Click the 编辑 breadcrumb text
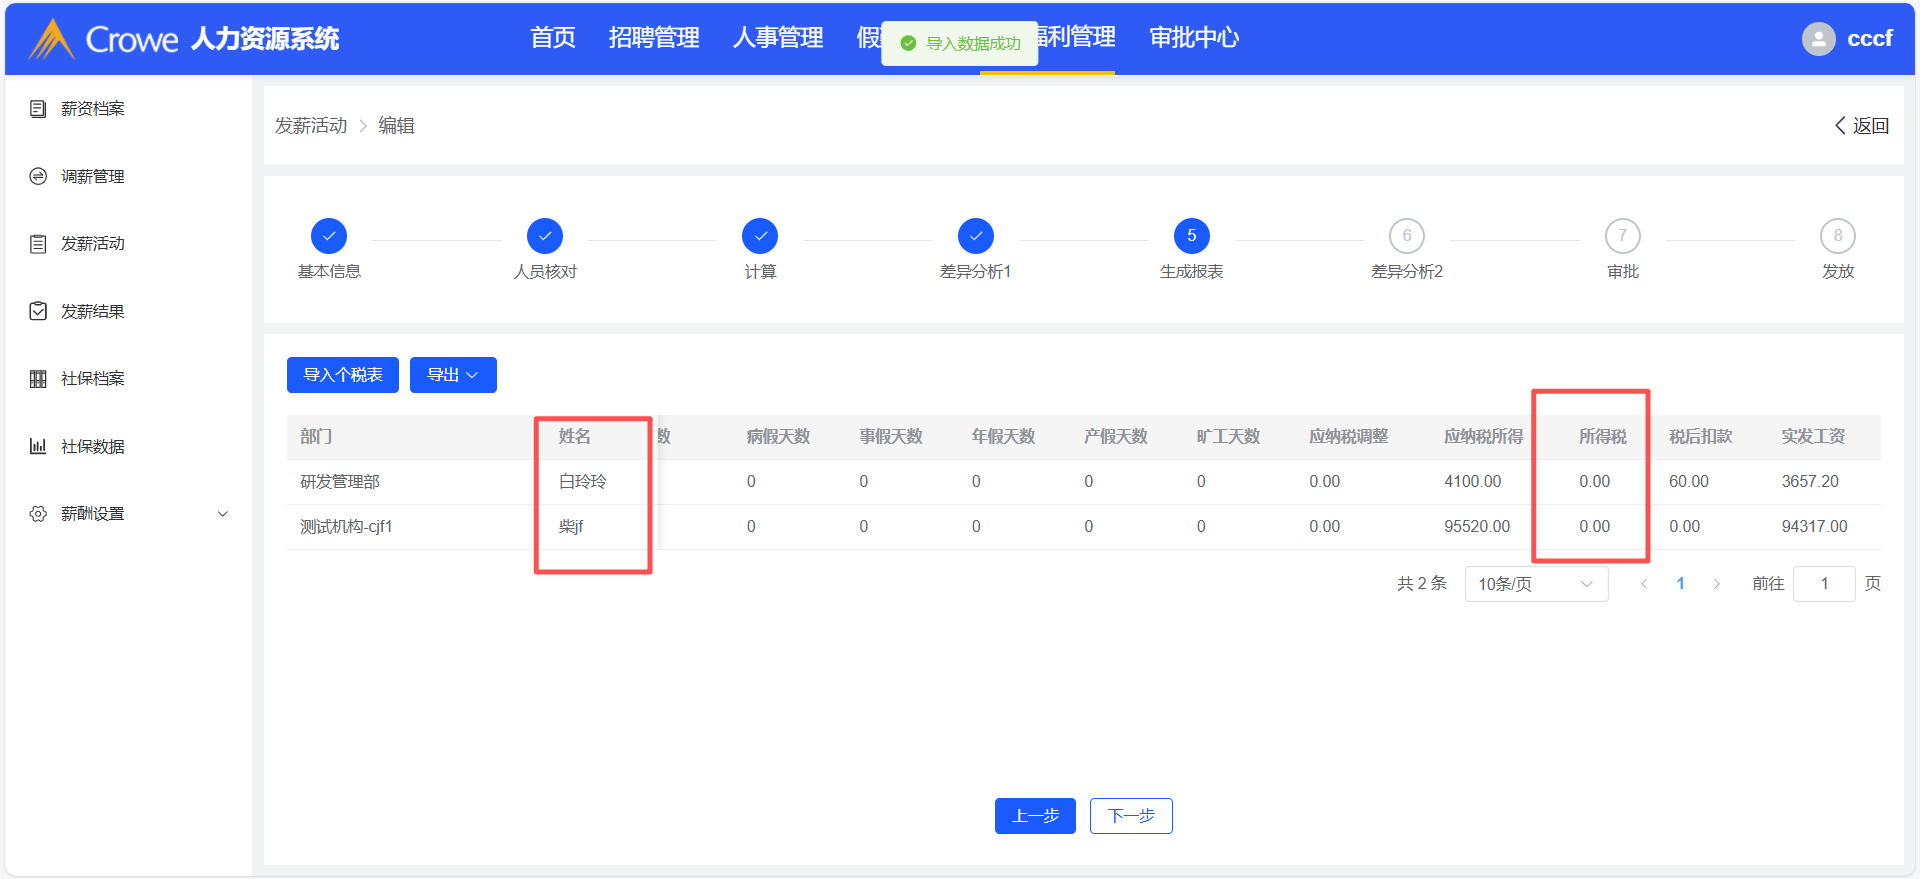The image size is (1920, 879). pos(396,126)
